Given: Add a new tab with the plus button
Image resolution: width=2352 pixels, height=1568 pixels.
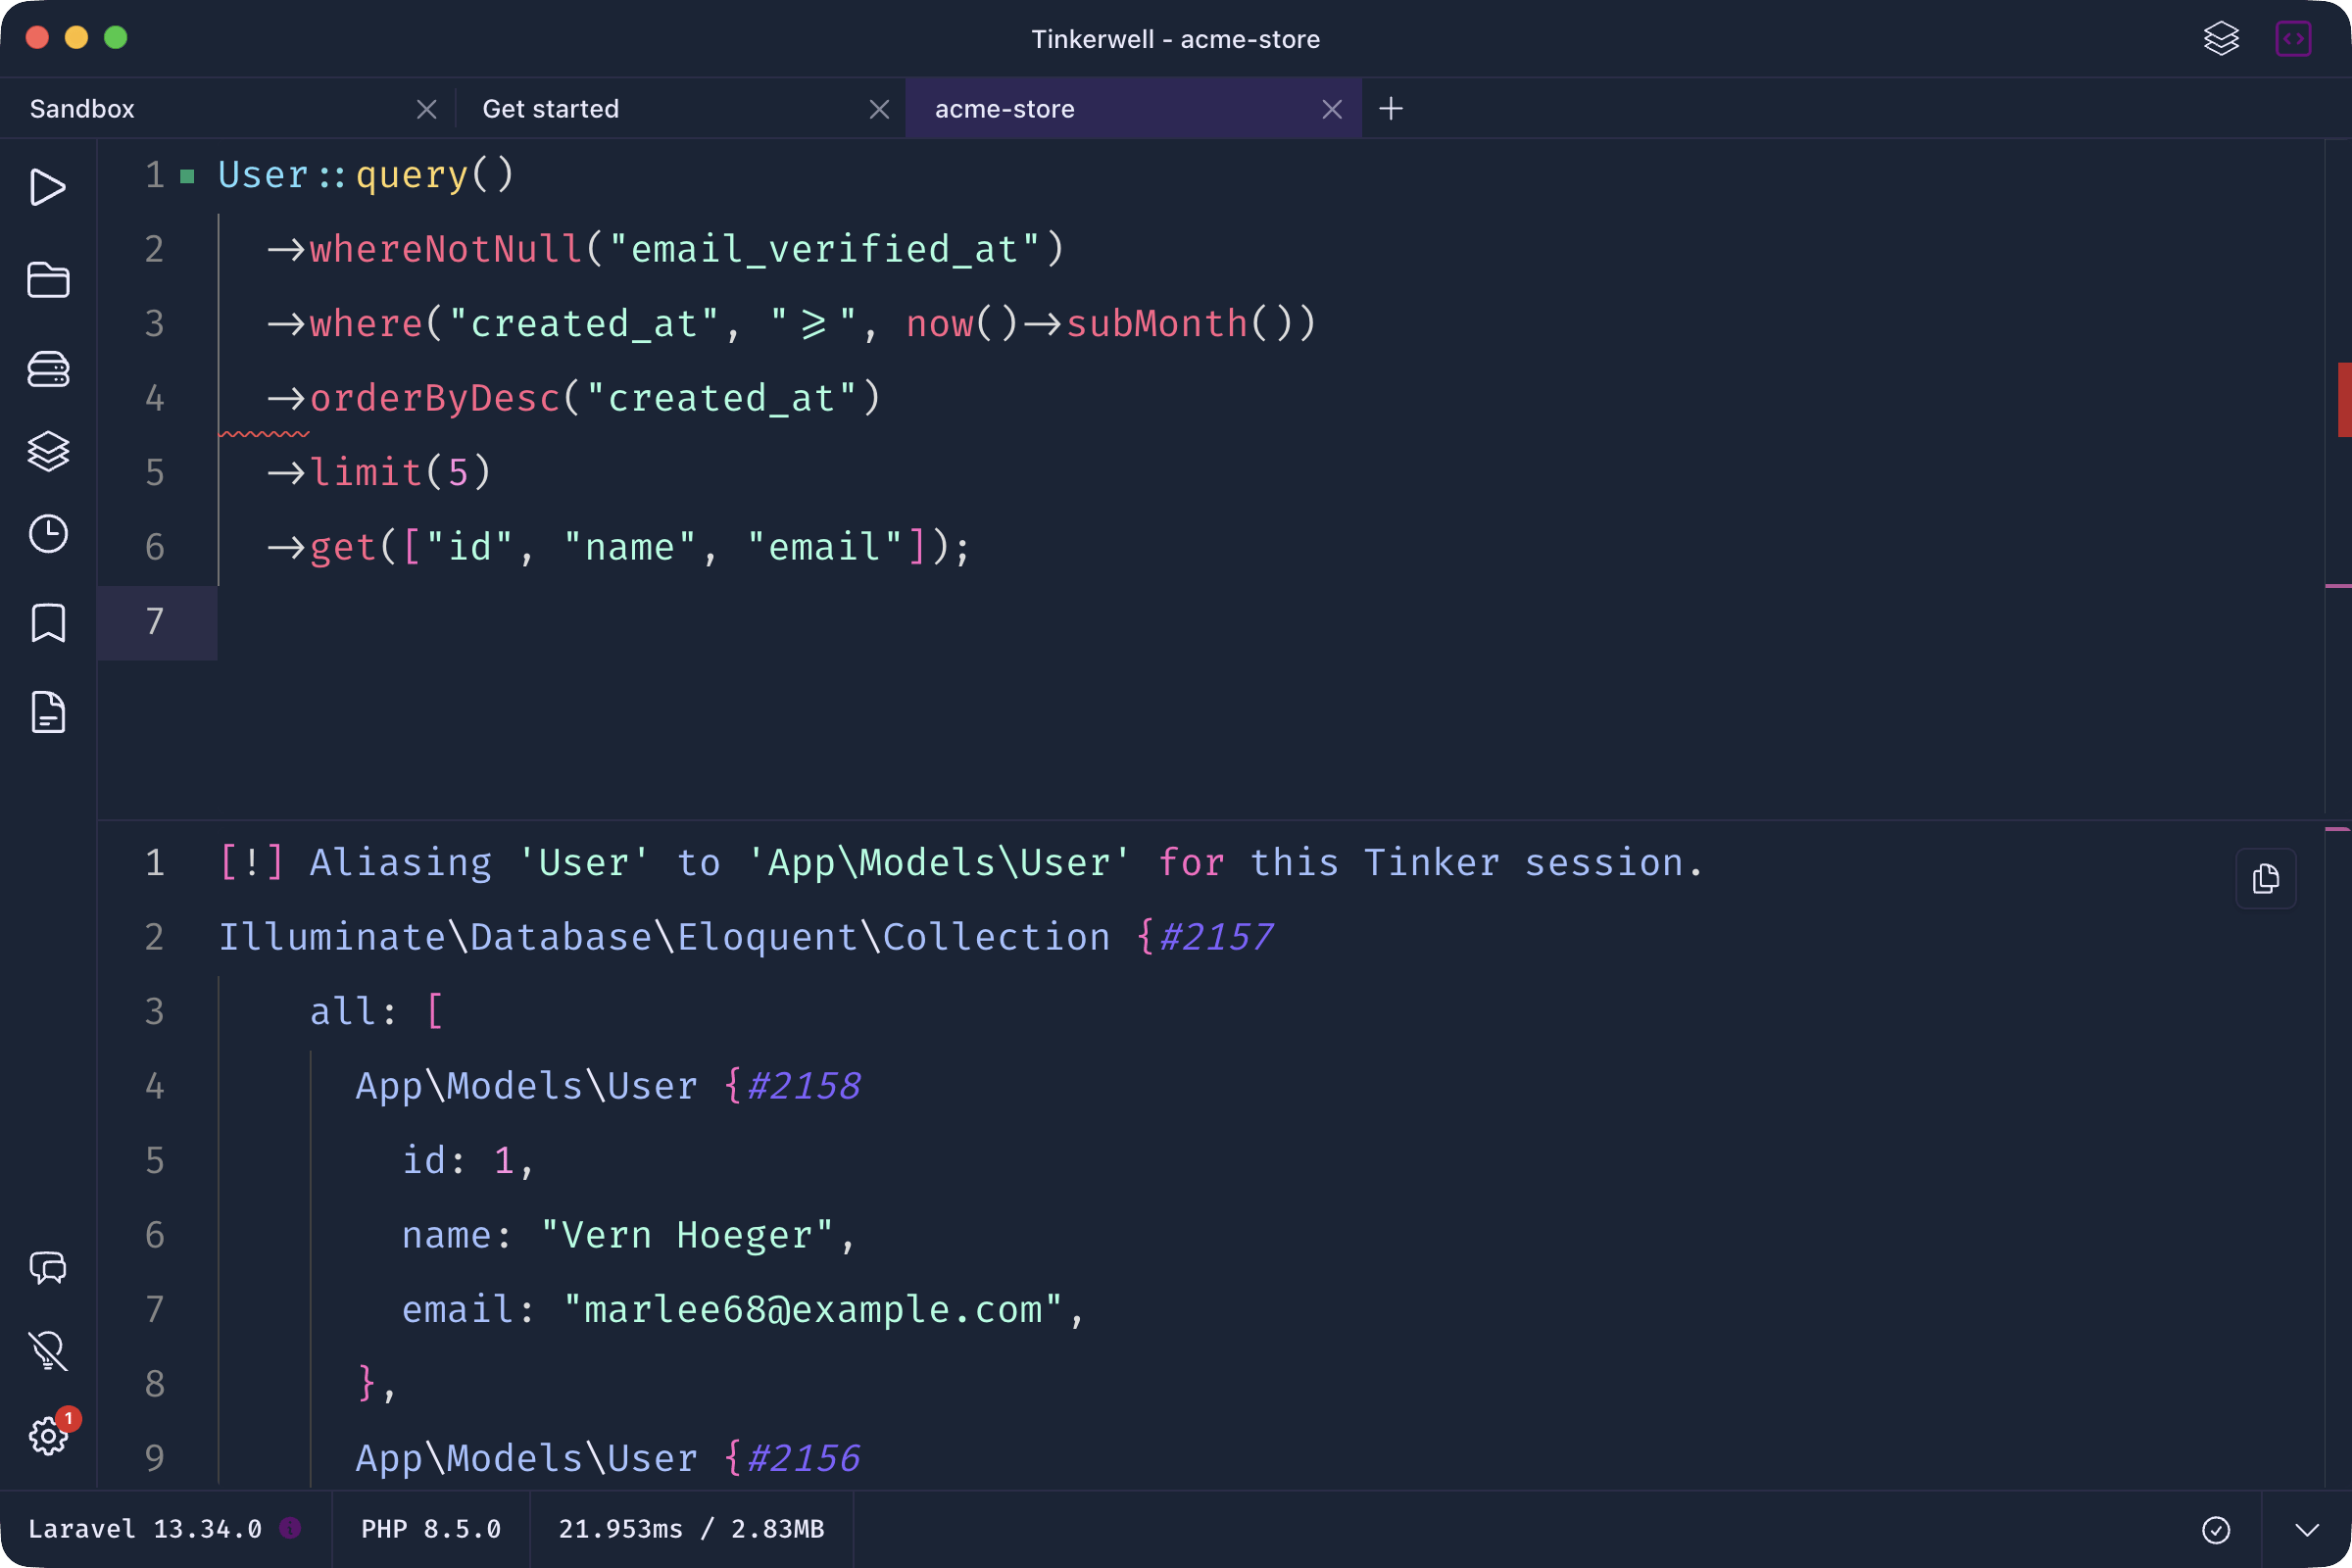Looking at the screenshot, I should [1391, 108].
